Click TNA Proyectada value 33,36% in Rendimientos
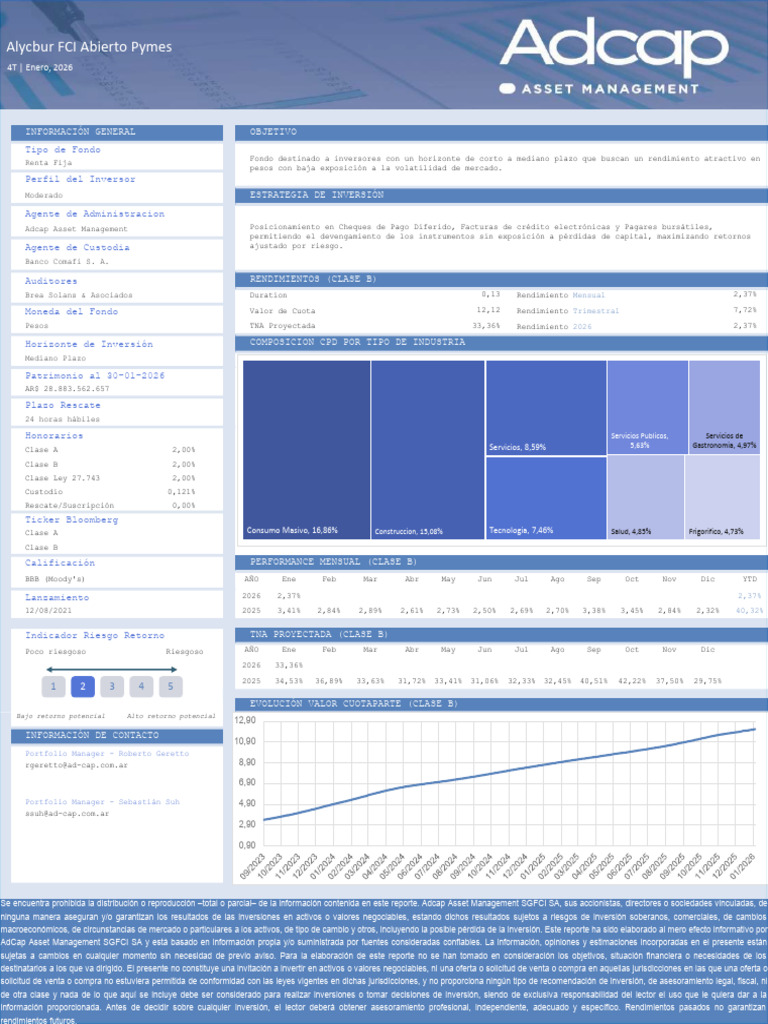 tap(486, 325)
